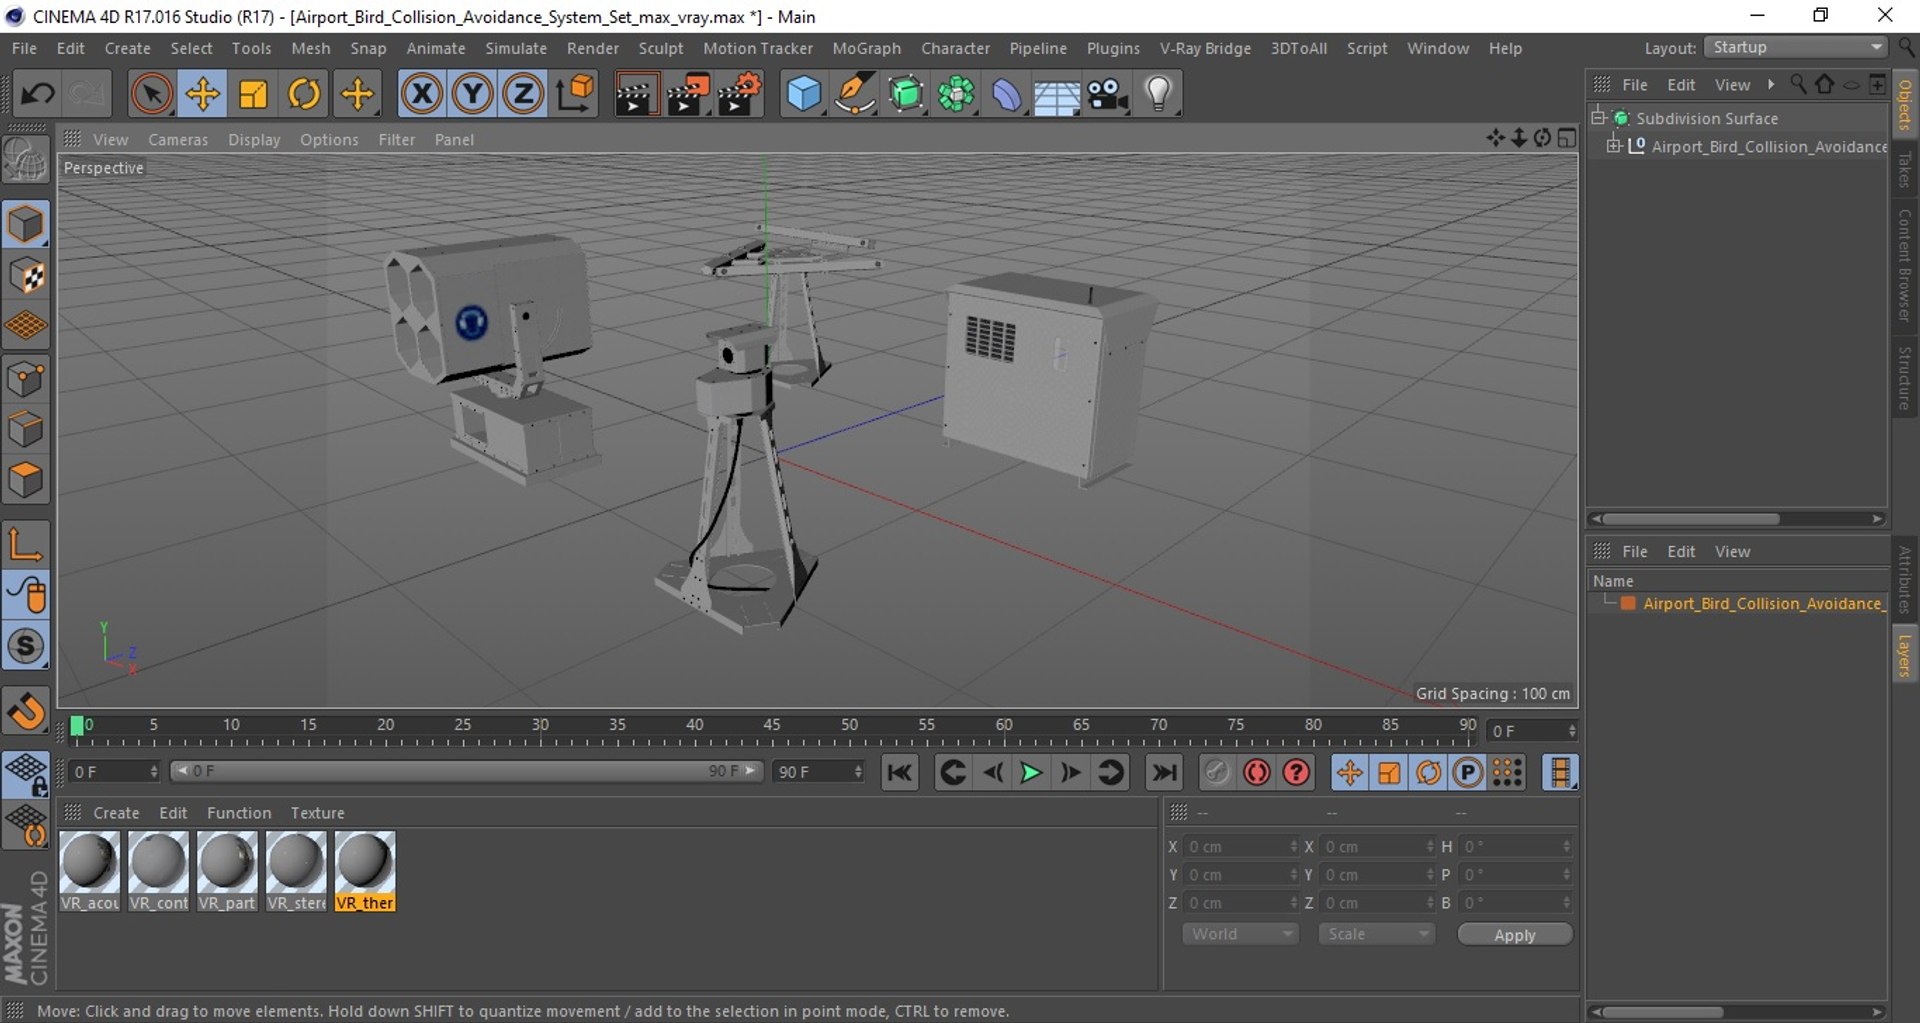Click the Undo arrow icon
Image resolution: width=1920 pixels, height=1023 pixels.
pyautogui.click(x=38, y=95)
